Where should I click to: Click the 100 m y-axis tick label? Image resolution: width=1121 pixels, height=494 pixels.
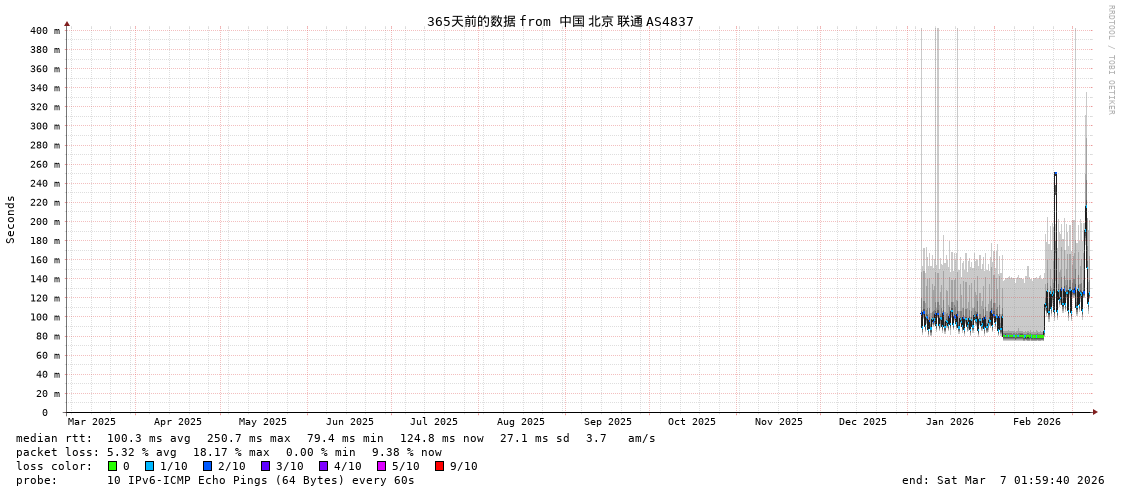pos(44,317)
